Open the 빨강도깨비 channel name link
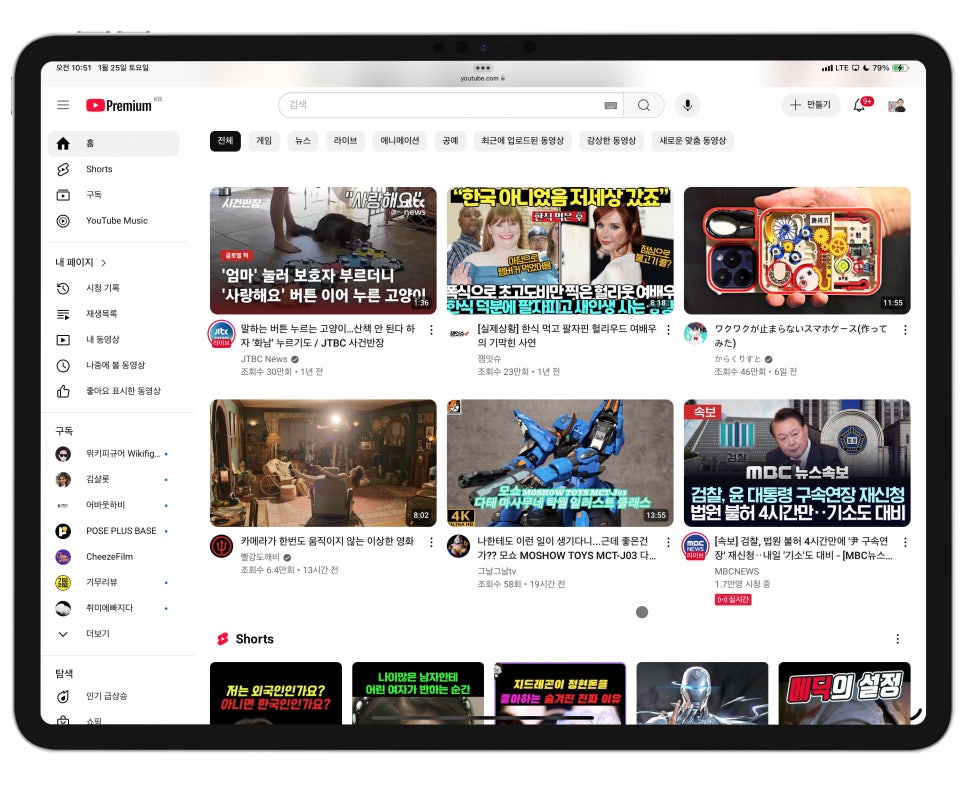 coord(259,557)
